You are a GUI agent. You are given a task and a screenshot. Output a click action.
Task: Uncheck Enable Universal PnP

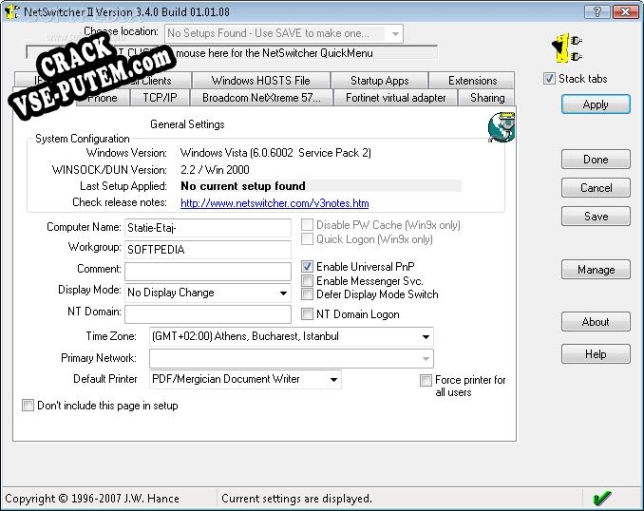click(x=307, y=267)
